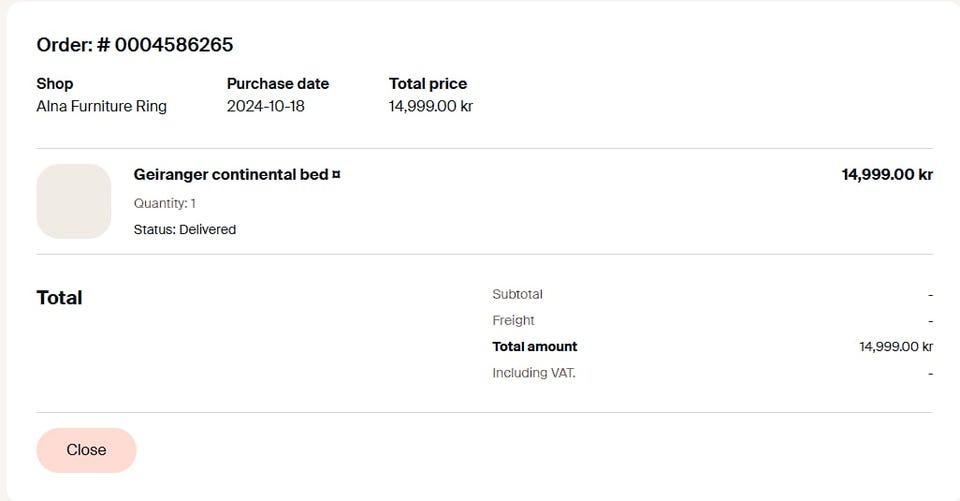
Task: Select the Subtotal row label
Action: pos(518,295)
